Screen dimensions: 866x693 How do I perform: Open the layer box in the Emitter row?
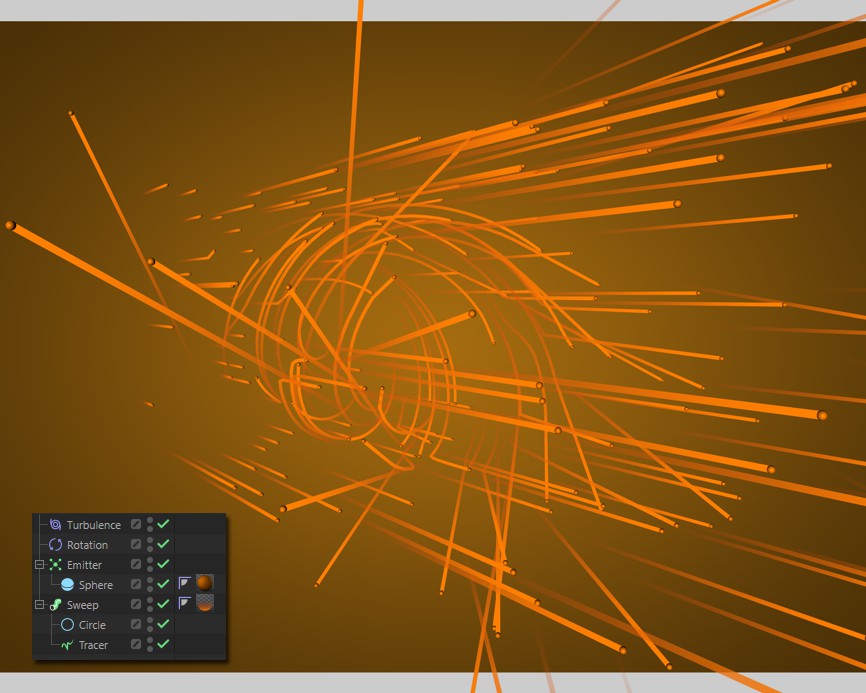click(136, 564)
